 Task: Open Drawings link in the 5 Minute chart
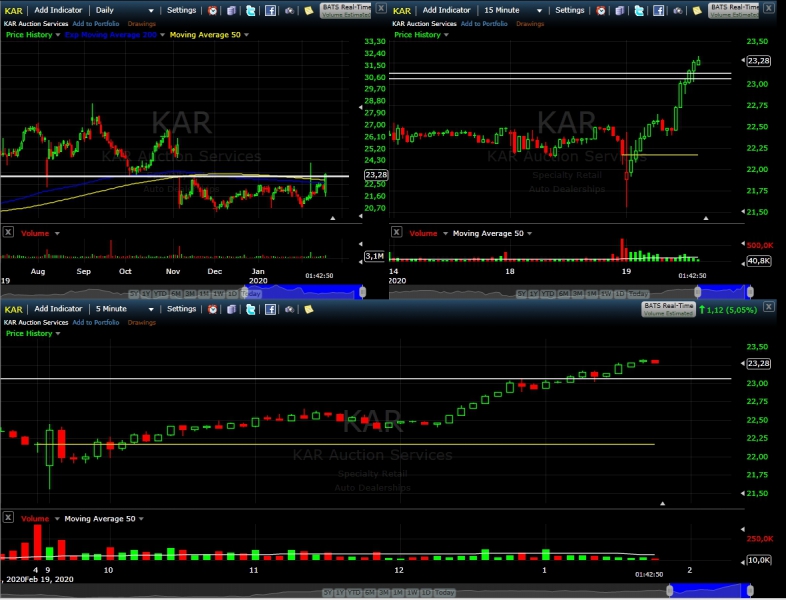click(x=141, y=322)
